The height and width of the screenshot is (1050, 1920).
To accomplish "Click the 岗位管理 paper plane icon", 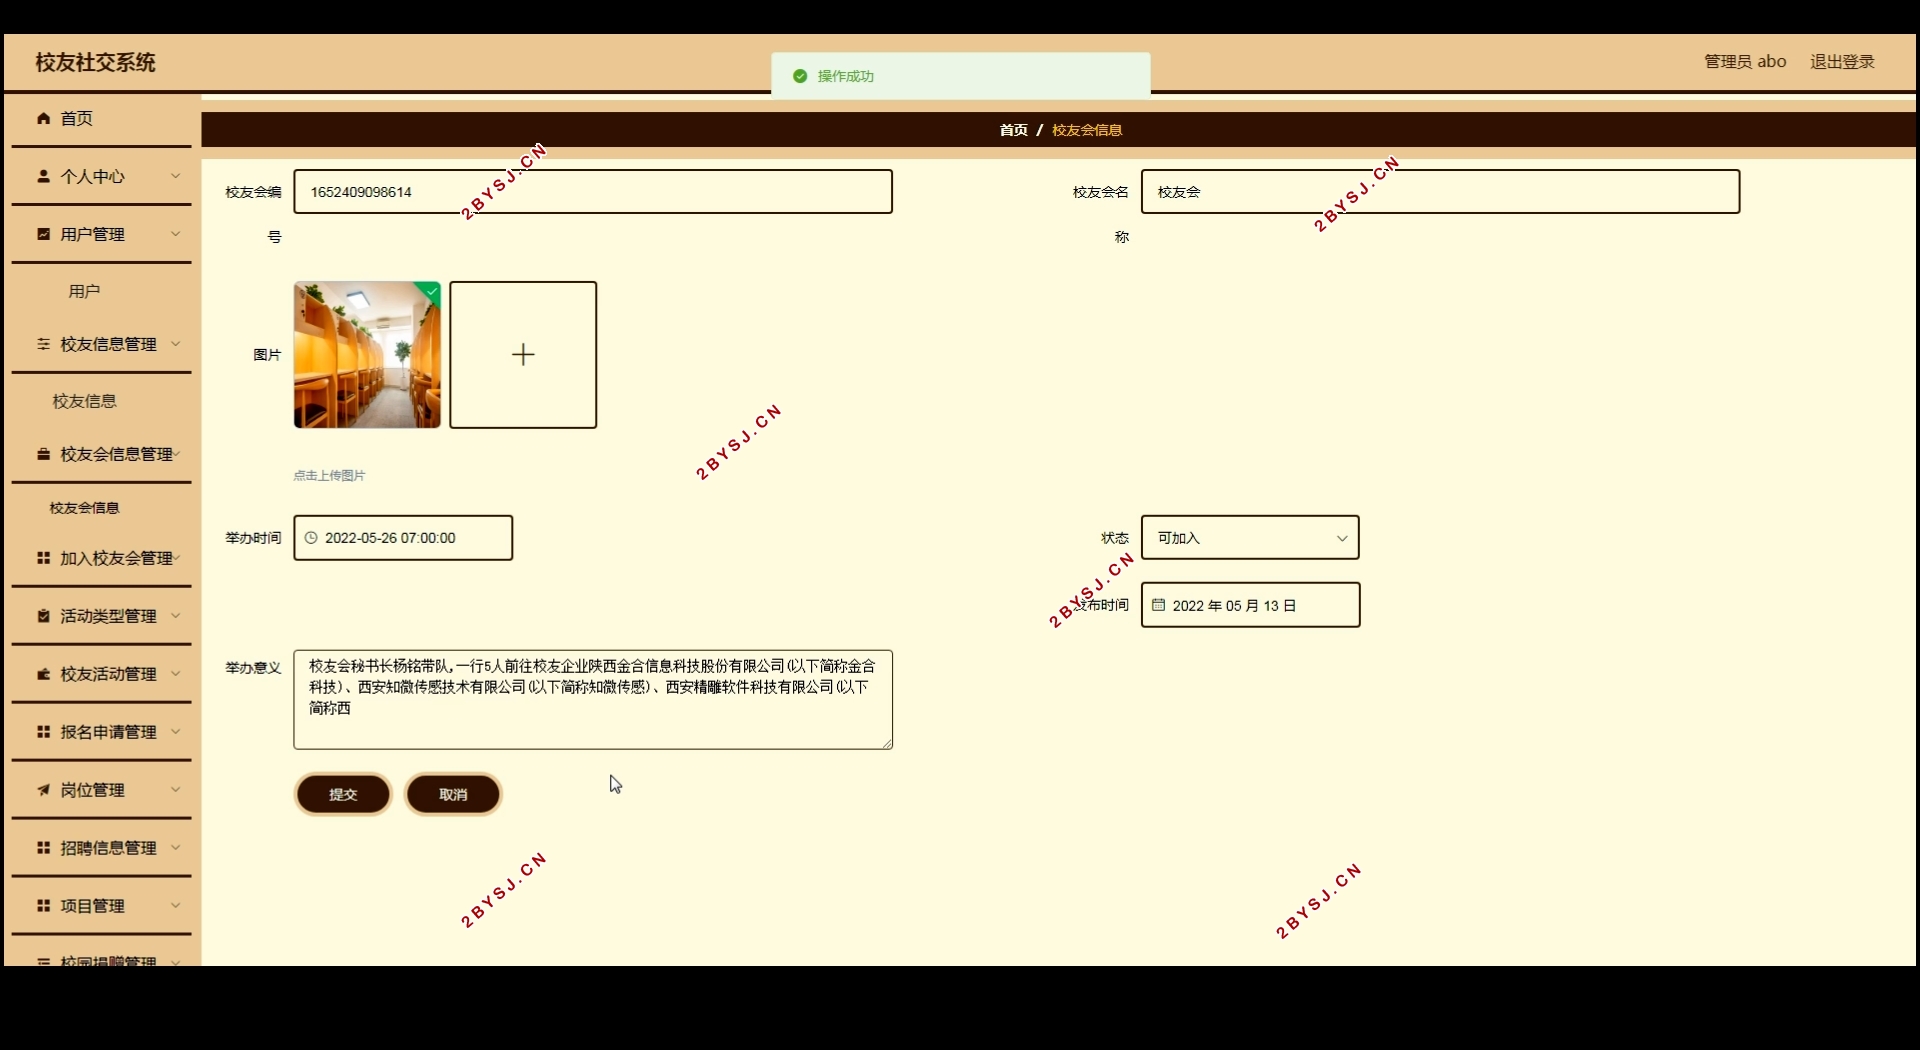I will point(44,791).
